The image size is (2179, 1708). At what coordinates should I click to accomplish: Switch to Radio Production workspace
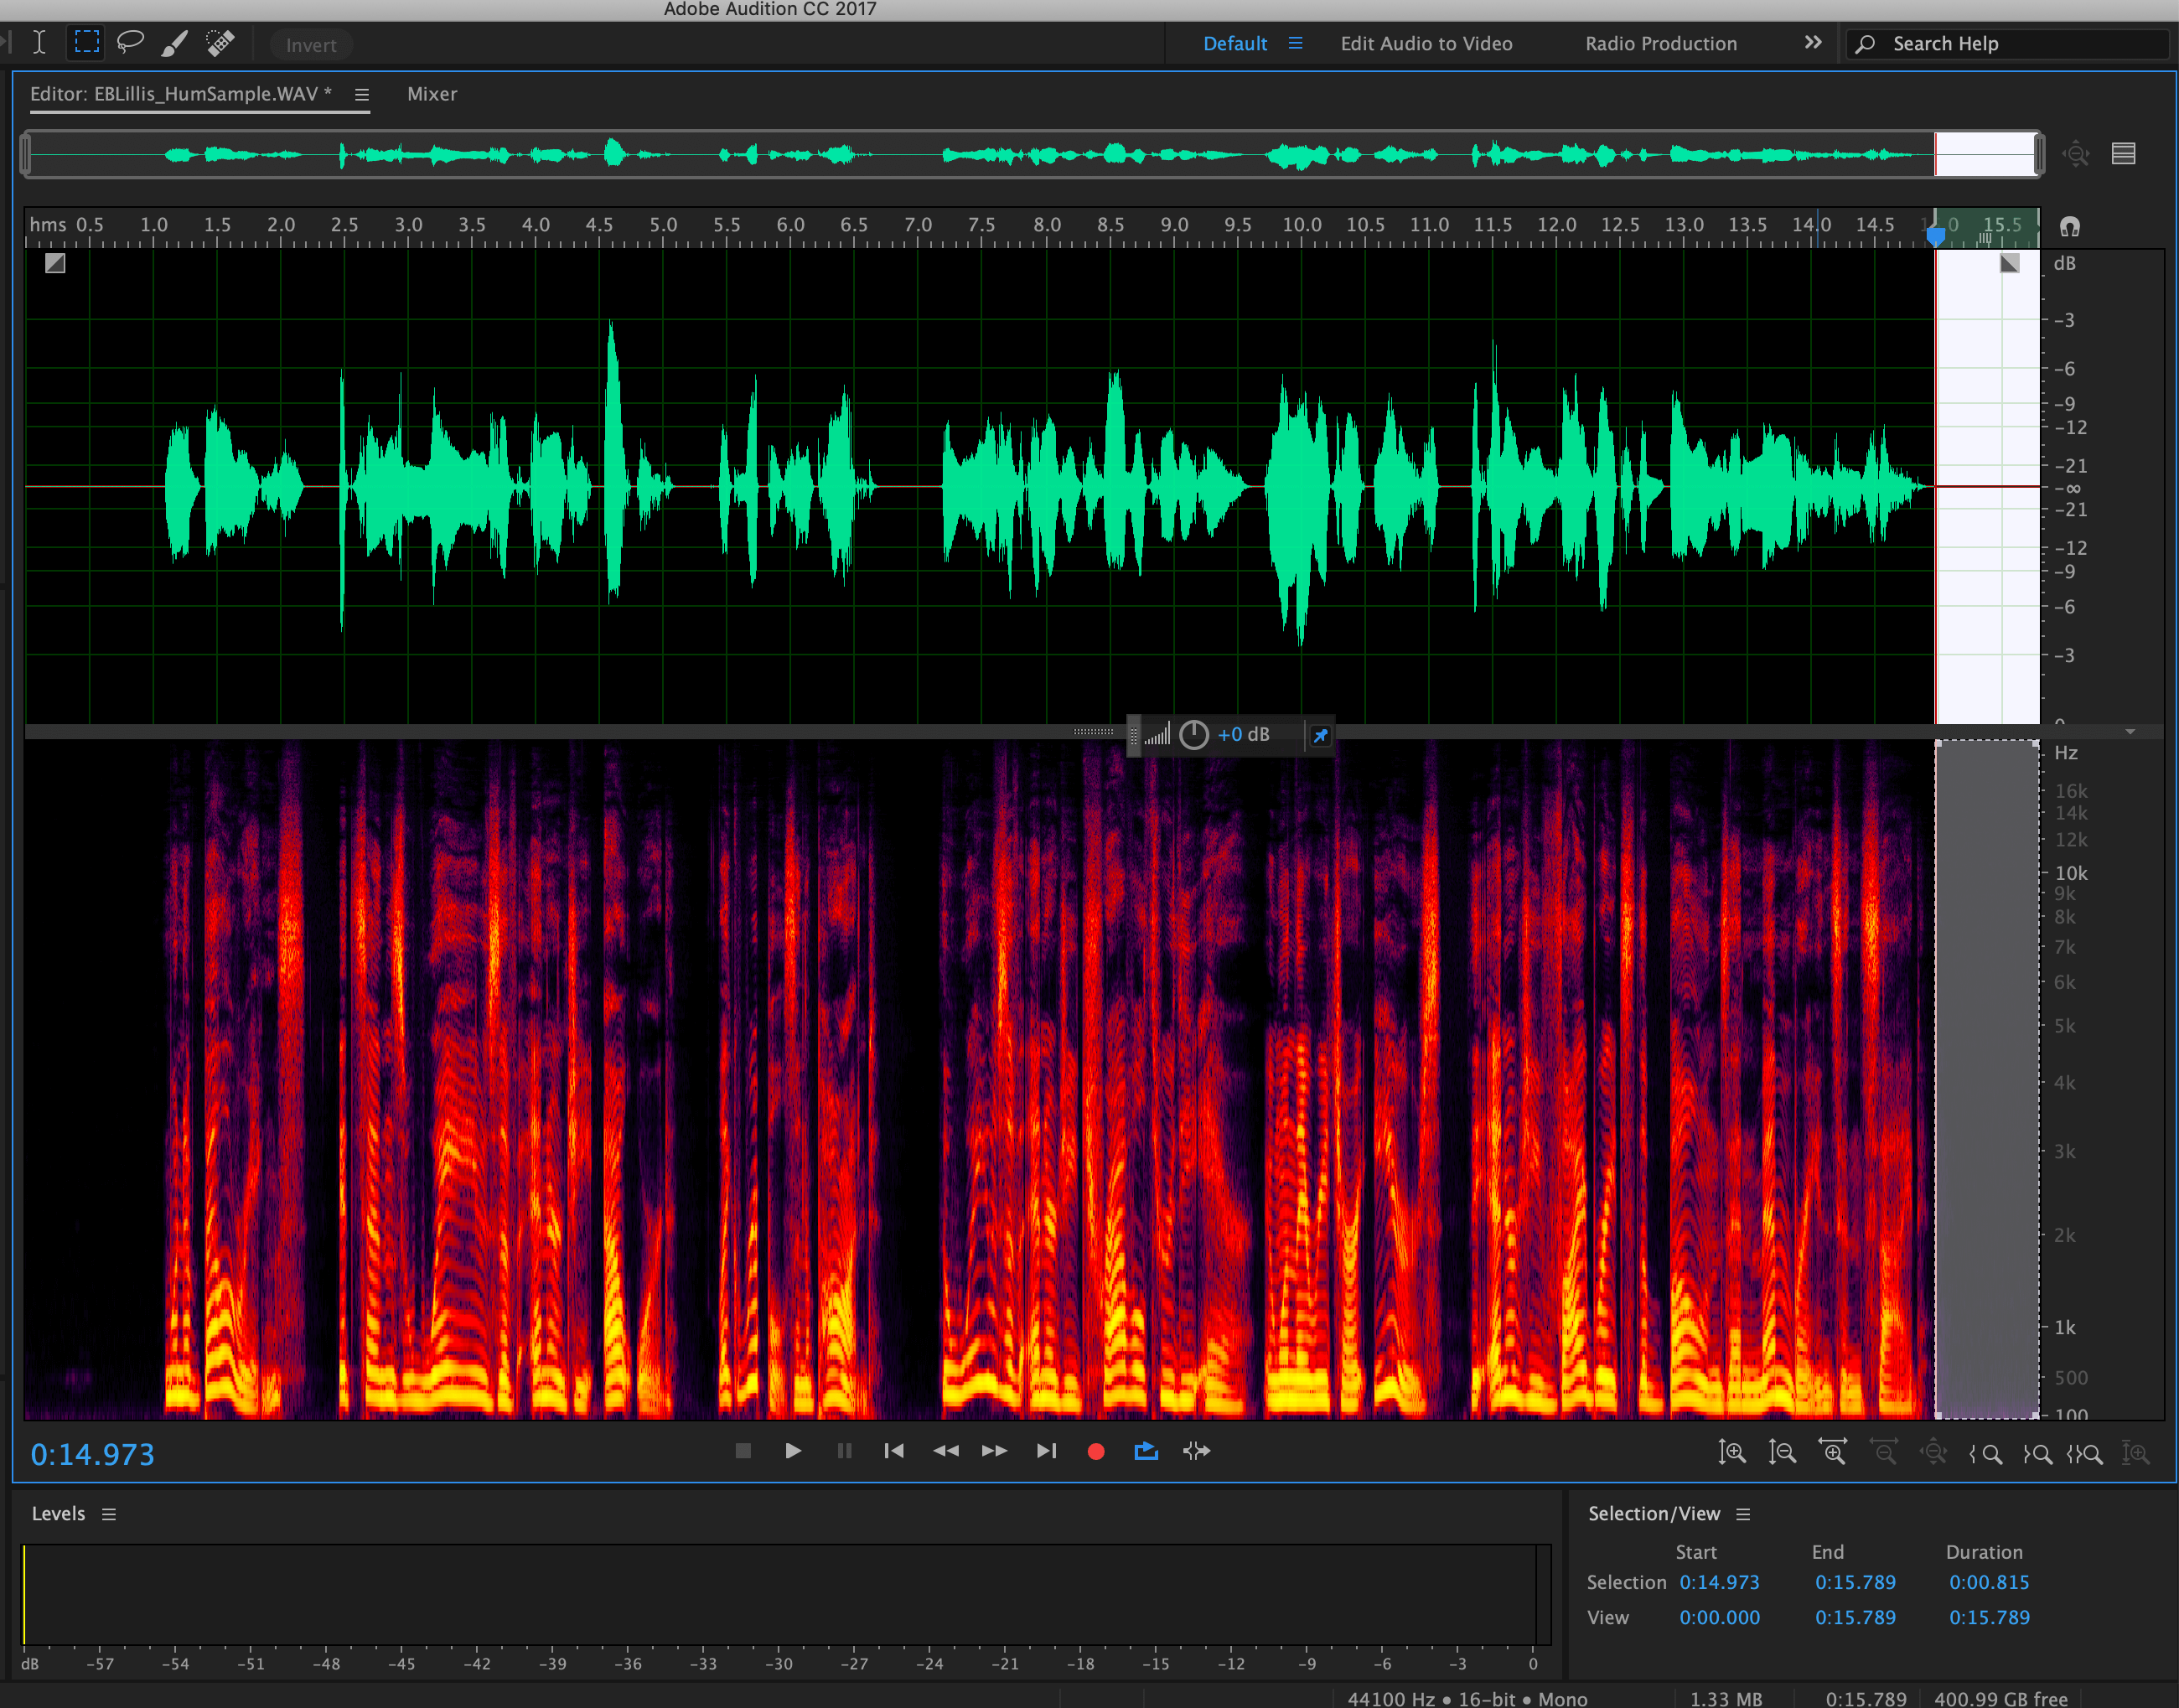[x=1660, y=44]
